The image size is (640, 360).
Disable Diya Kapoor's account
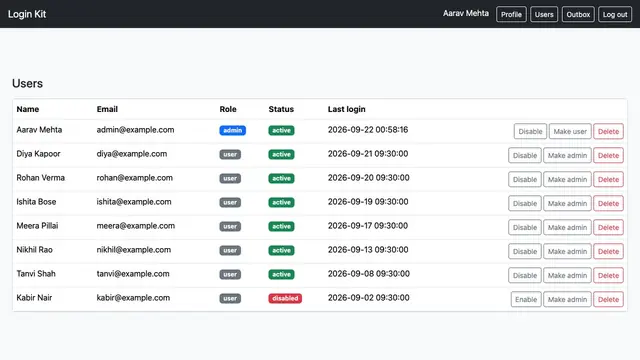point(524,156)
